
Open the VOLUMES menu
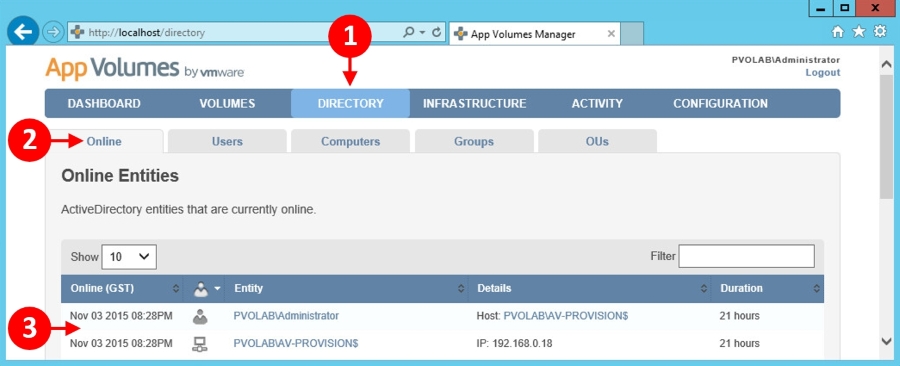[x=227, y=104]
